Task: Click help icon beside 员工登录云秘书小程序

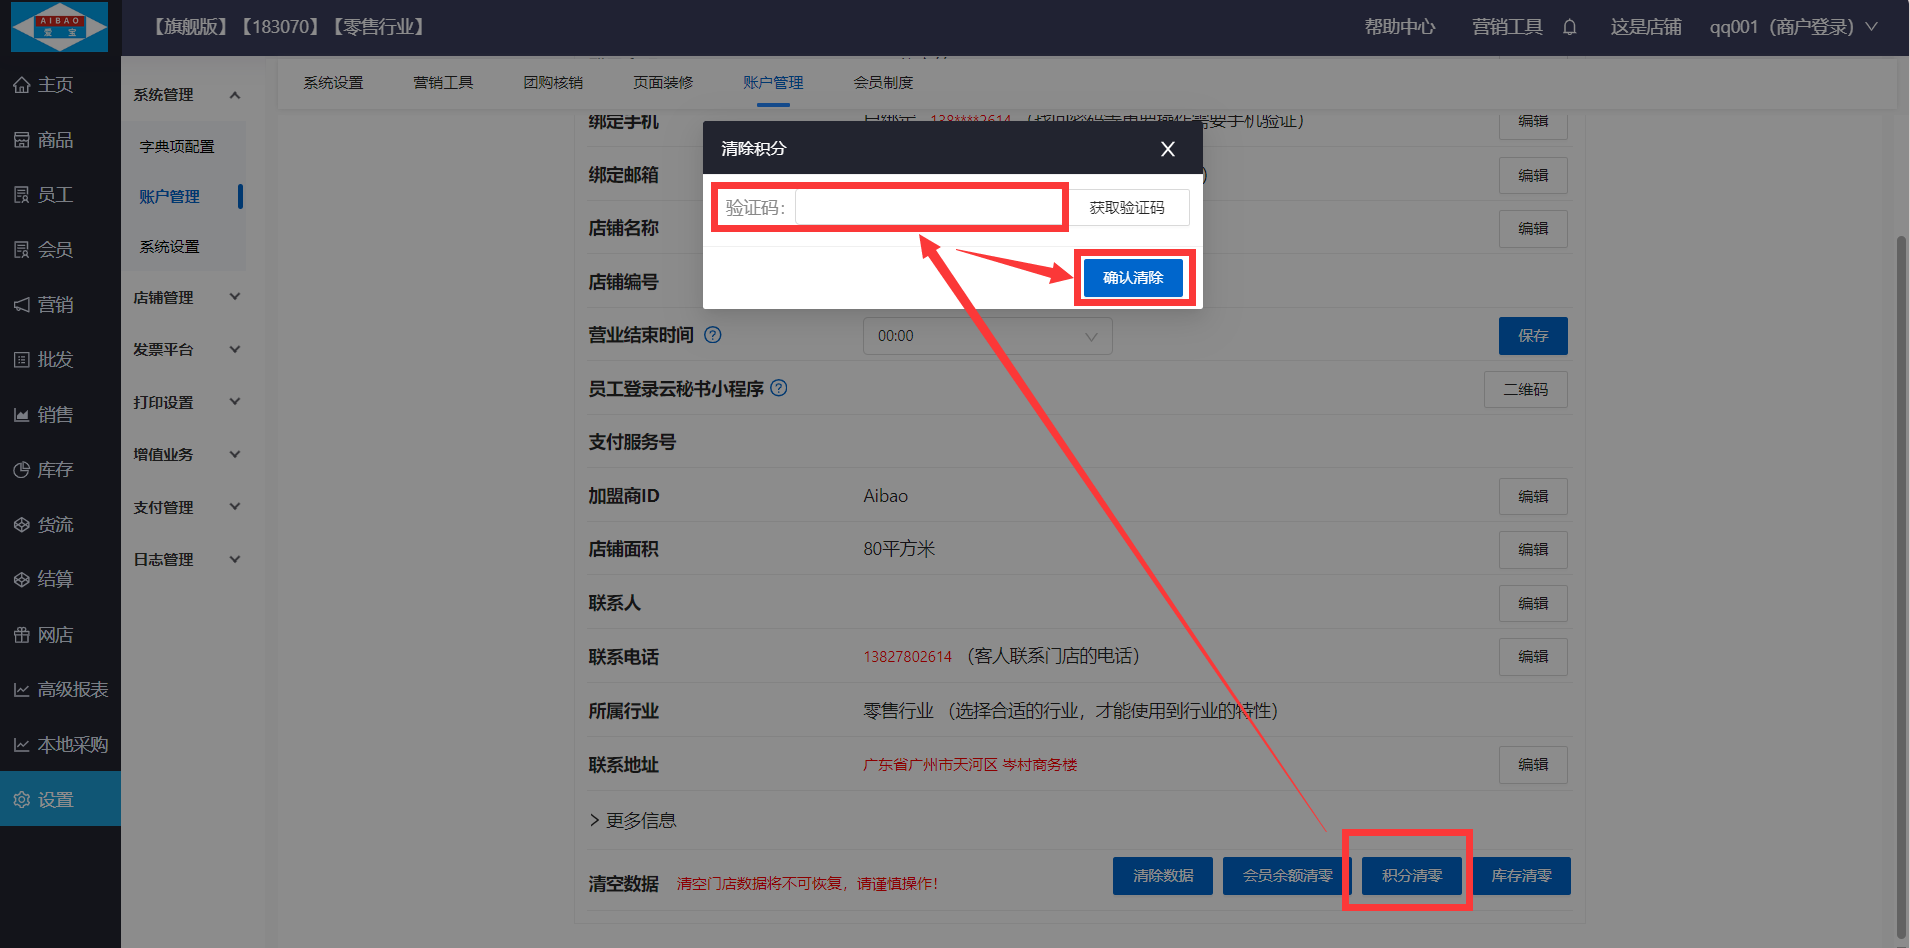Action: click(779, 388)
